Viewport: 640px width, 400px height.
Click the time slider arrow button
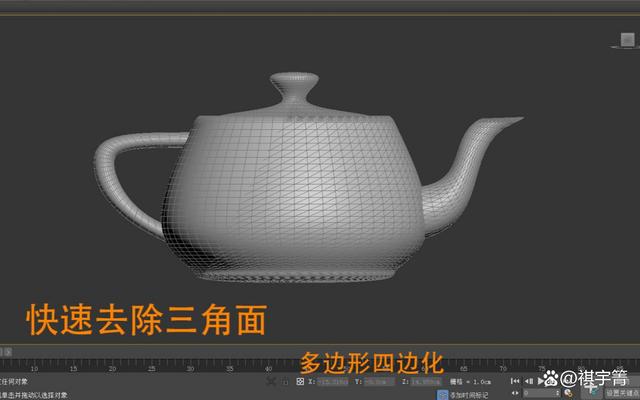coord(8,351)
